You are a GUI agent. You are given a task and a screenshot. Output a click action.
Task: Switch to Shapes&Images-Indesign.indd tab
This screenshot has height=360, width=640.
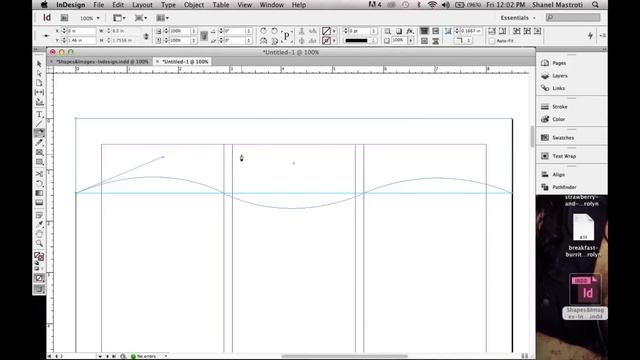(102, 62)
